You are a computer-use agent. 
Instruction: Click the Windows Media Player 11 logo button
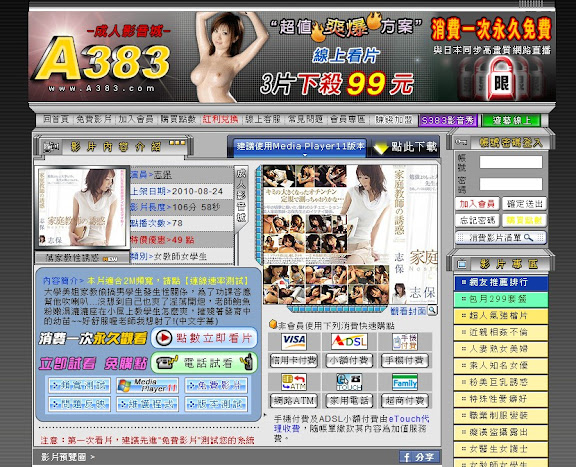[x=147, y=385]
